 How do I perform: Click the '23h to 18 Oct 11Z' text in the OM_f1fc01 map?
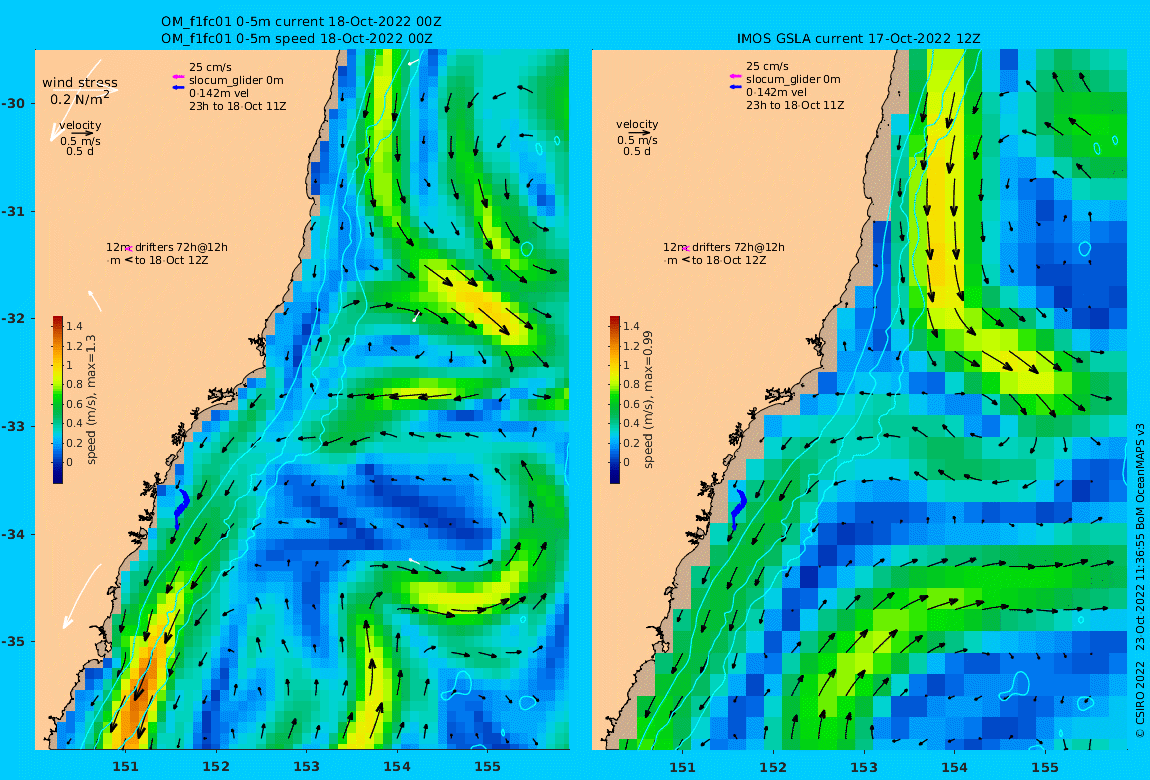coord(238,106)
